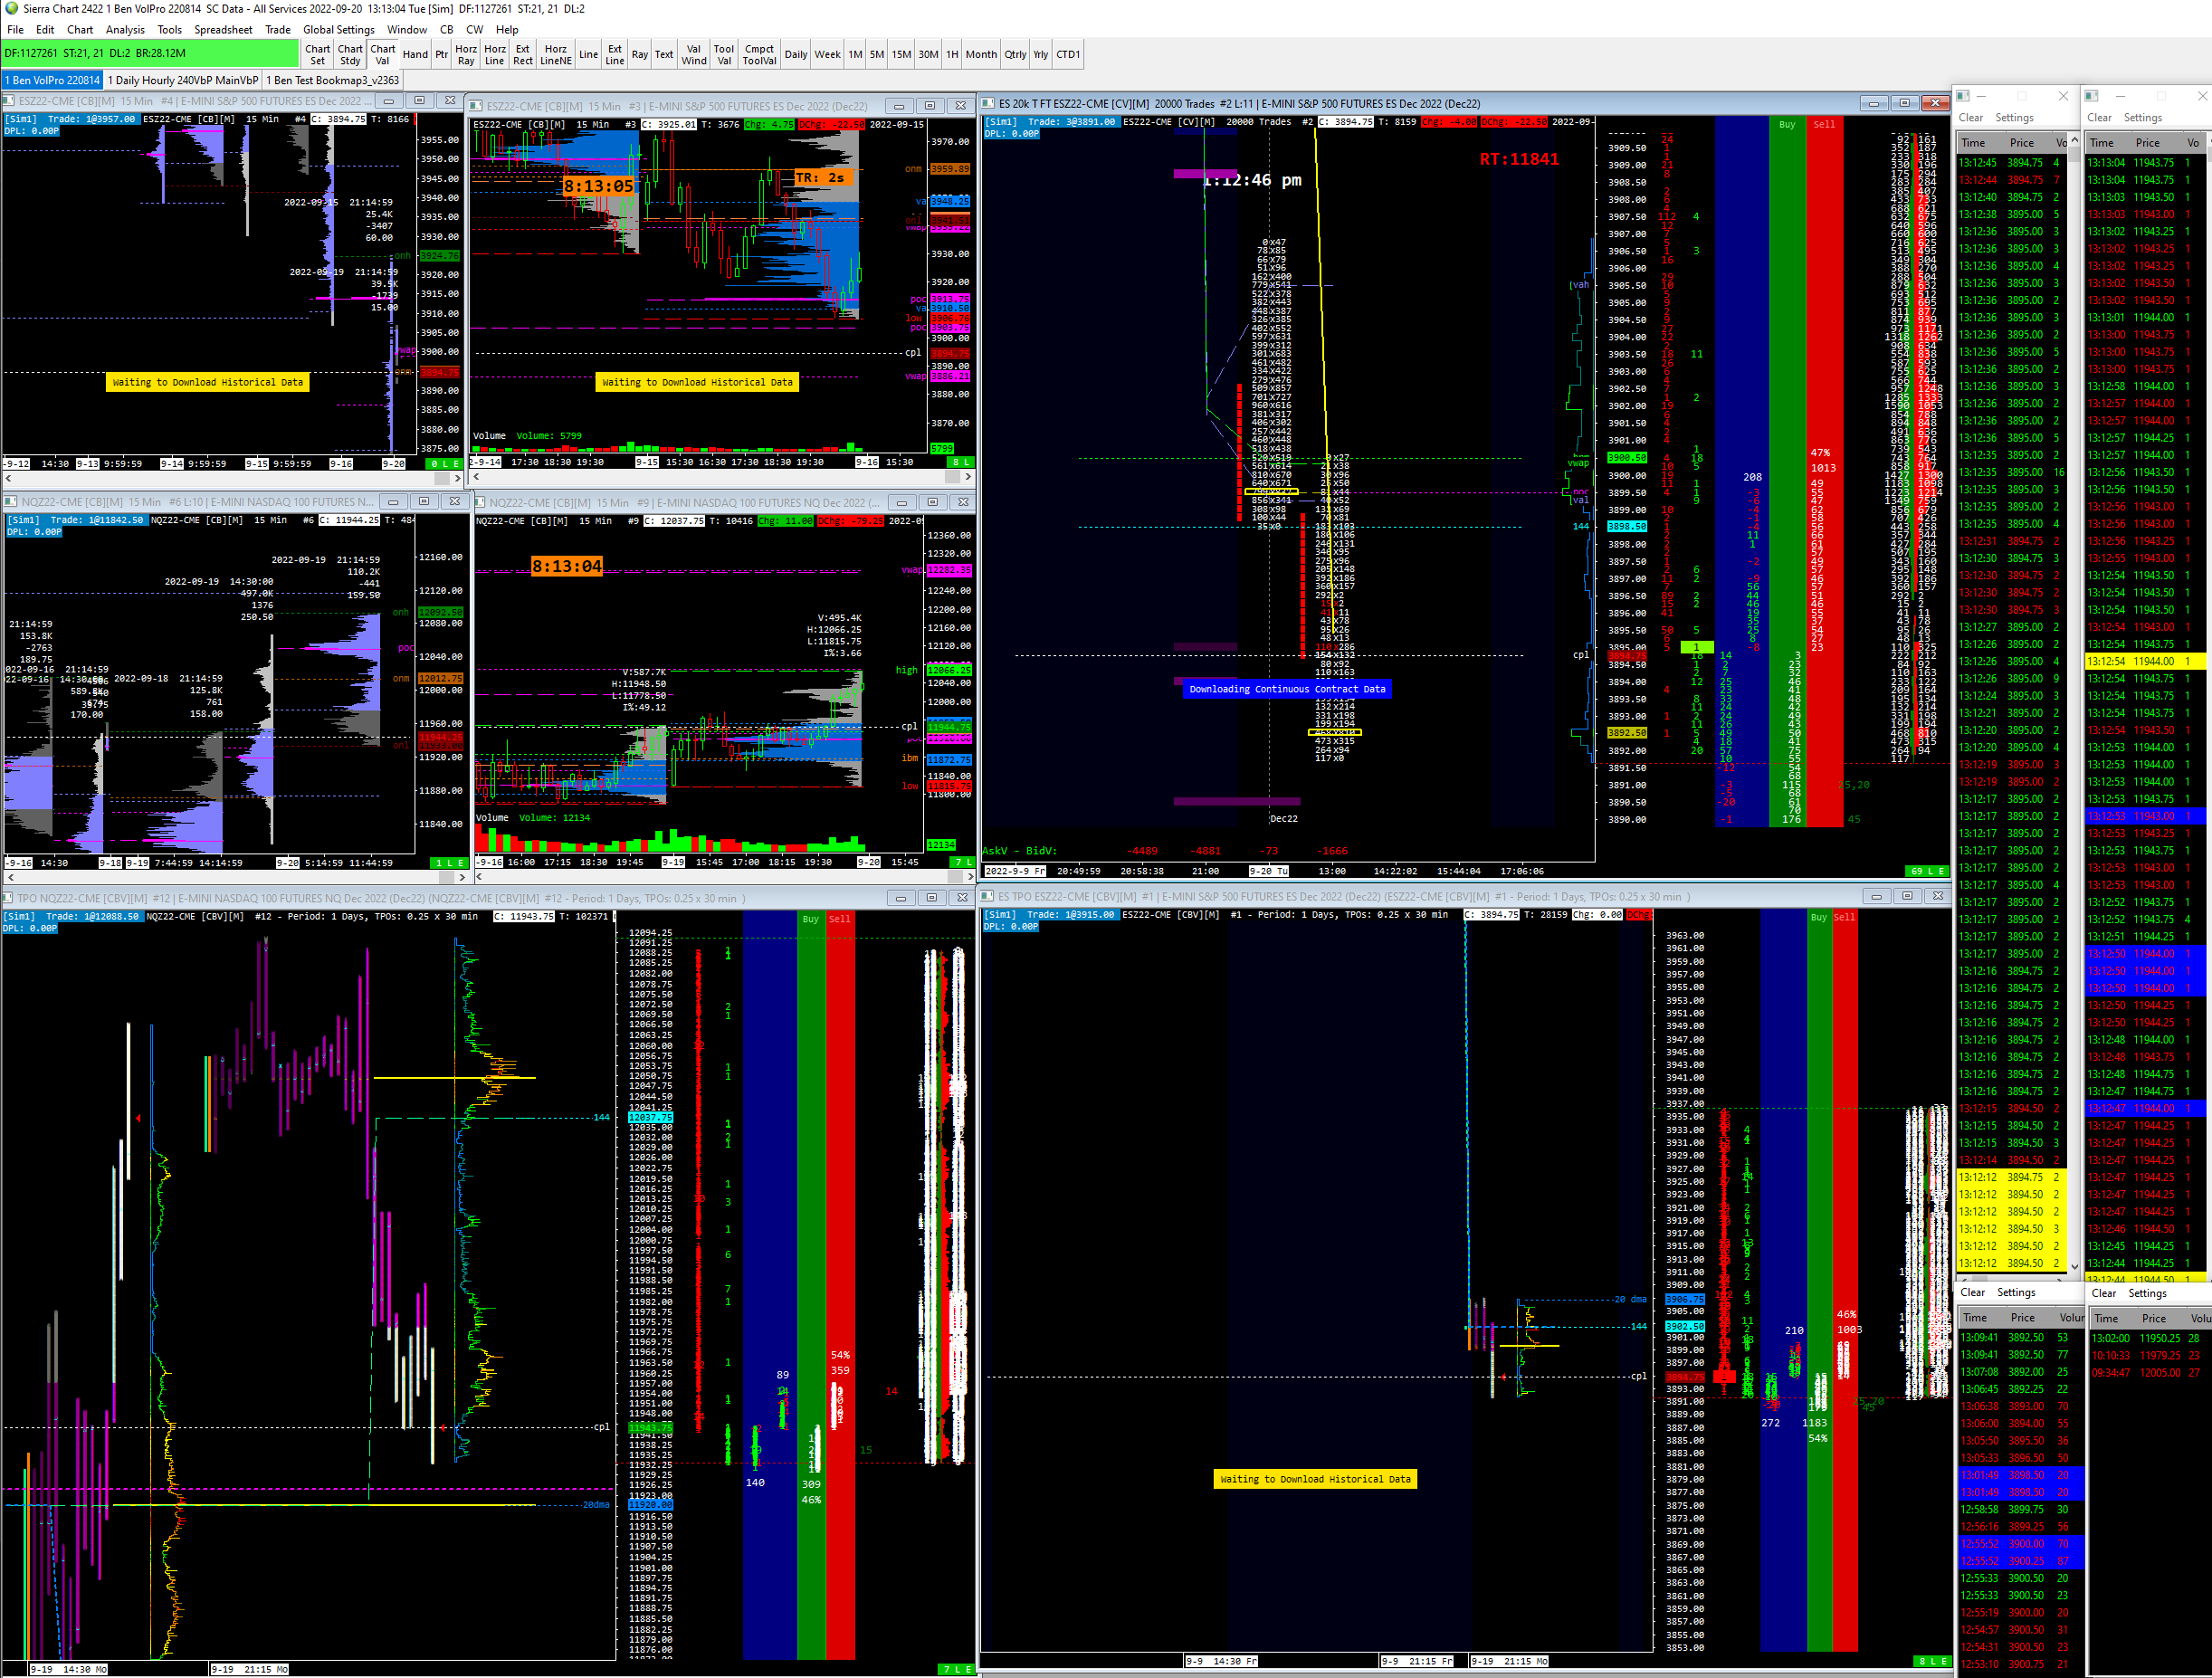Viewport: 2212px width, 1678px height.
Task: Select the Ext Rect drawing tool
Action: click(x=522, y=55)
